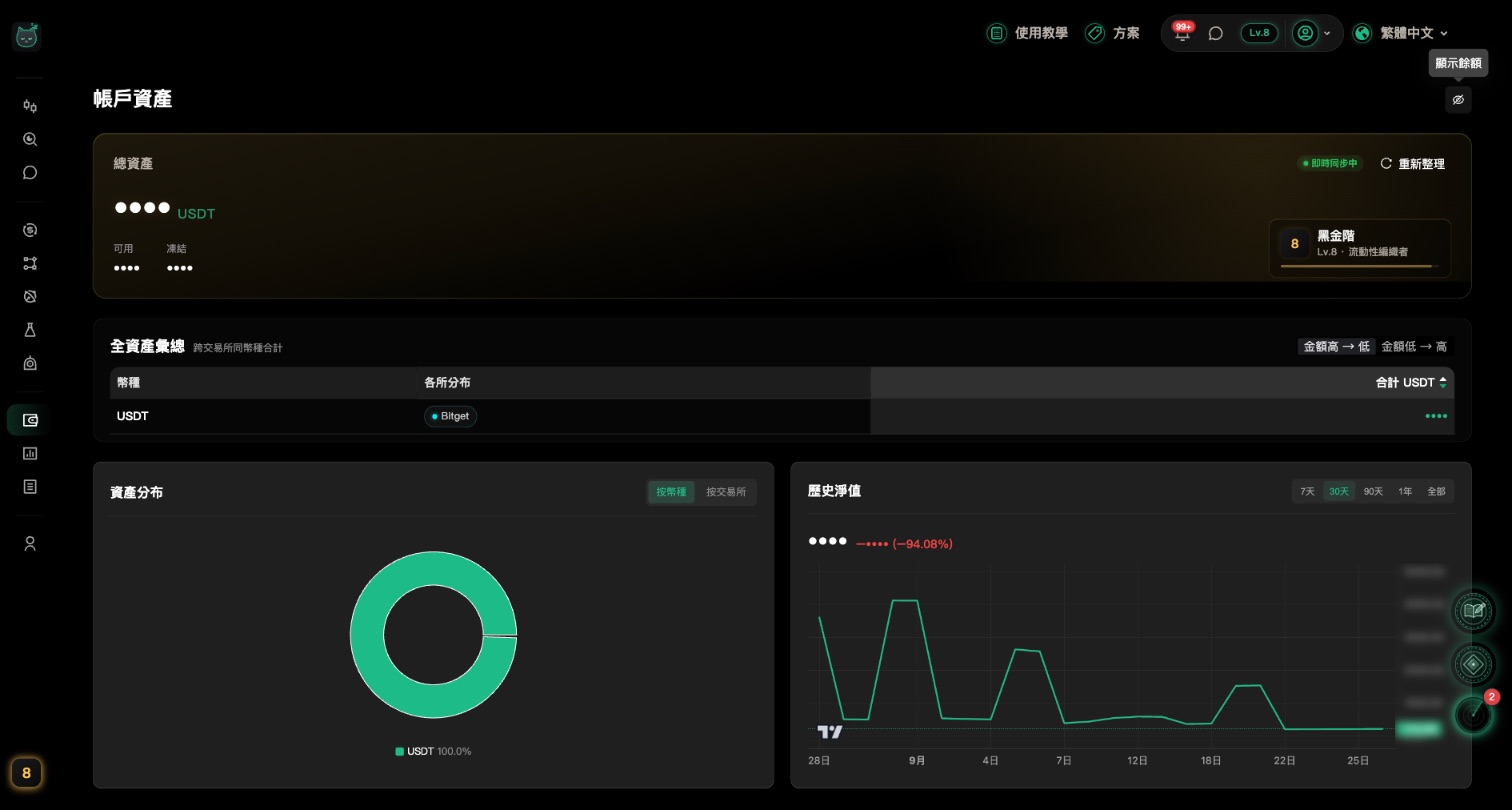Open the 黑金階 level progress card

click(1360, 248)
